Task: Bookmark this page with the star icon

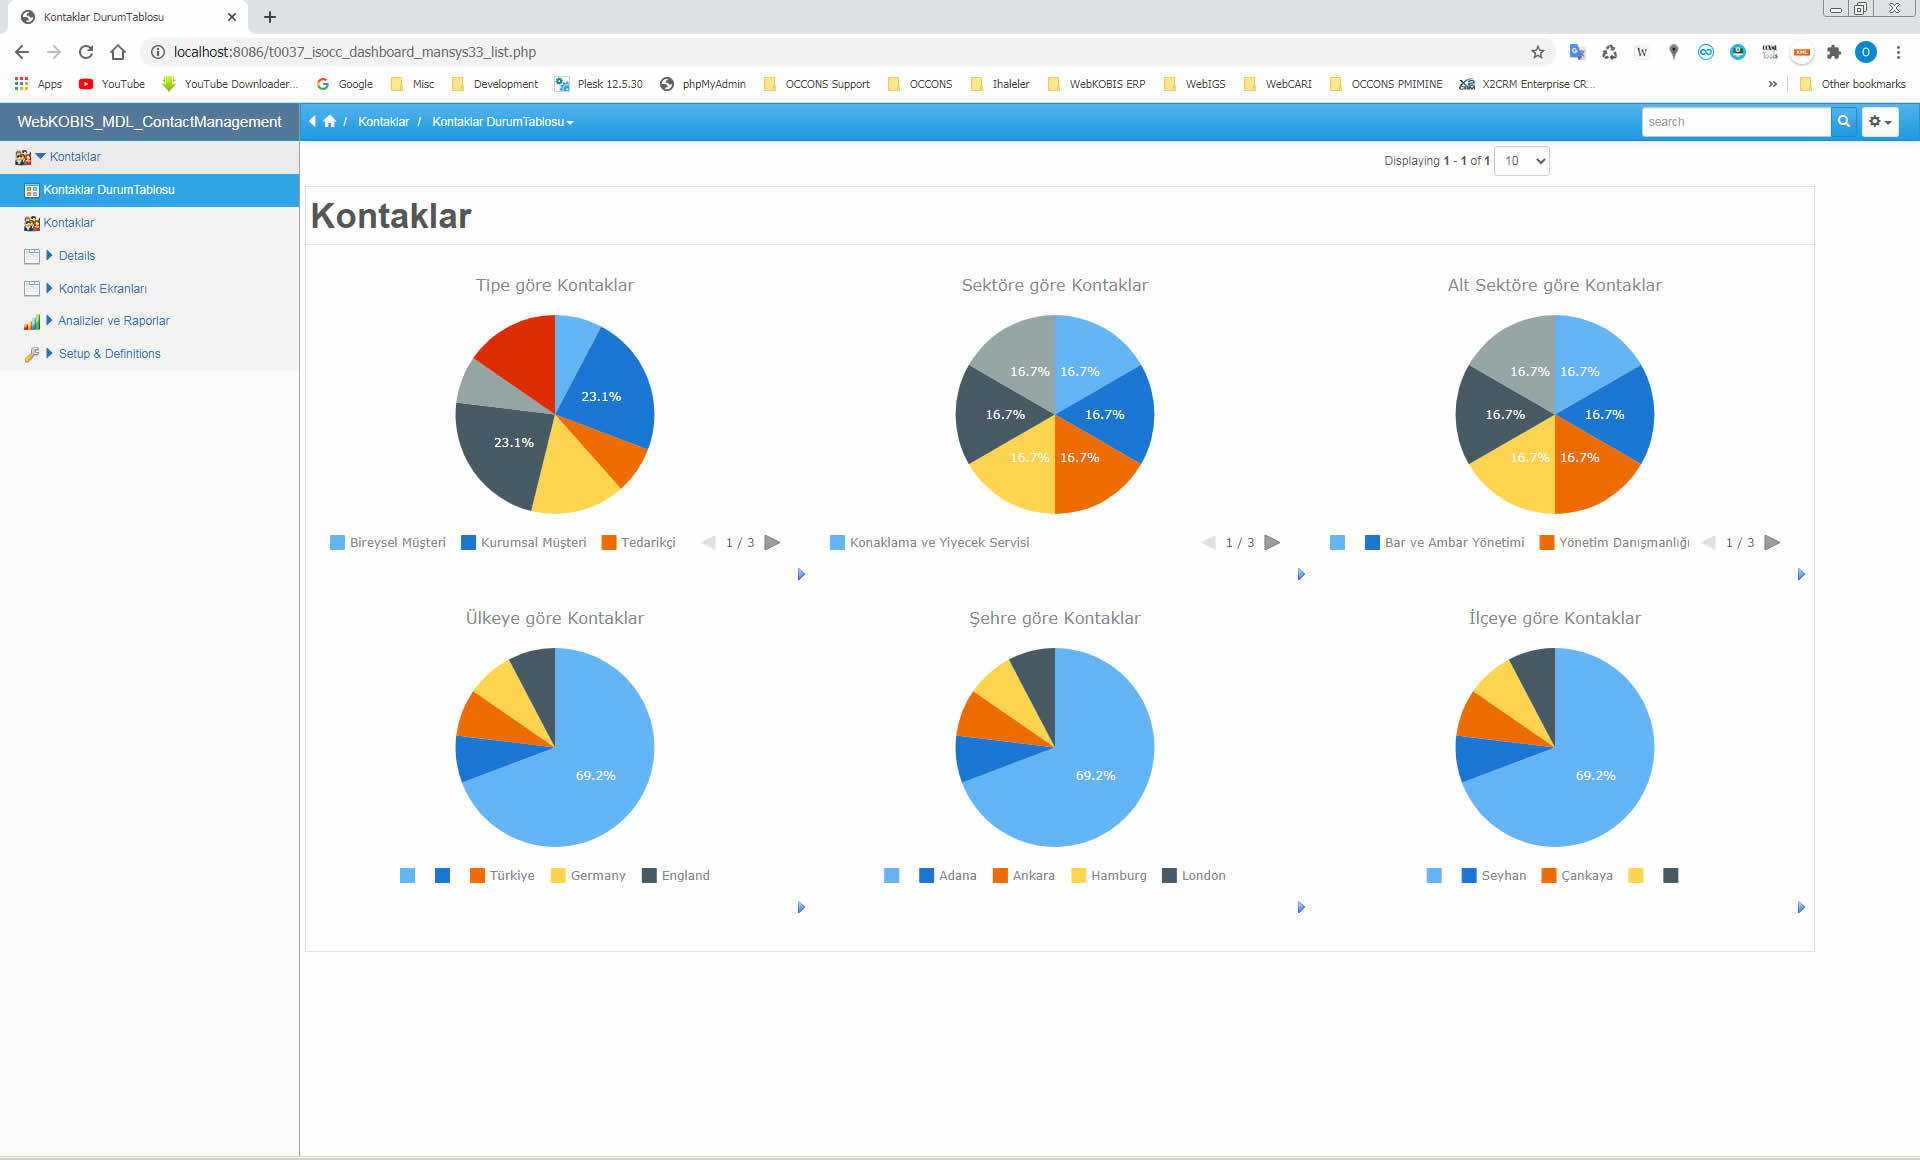Action: (x=1538, y=52)
